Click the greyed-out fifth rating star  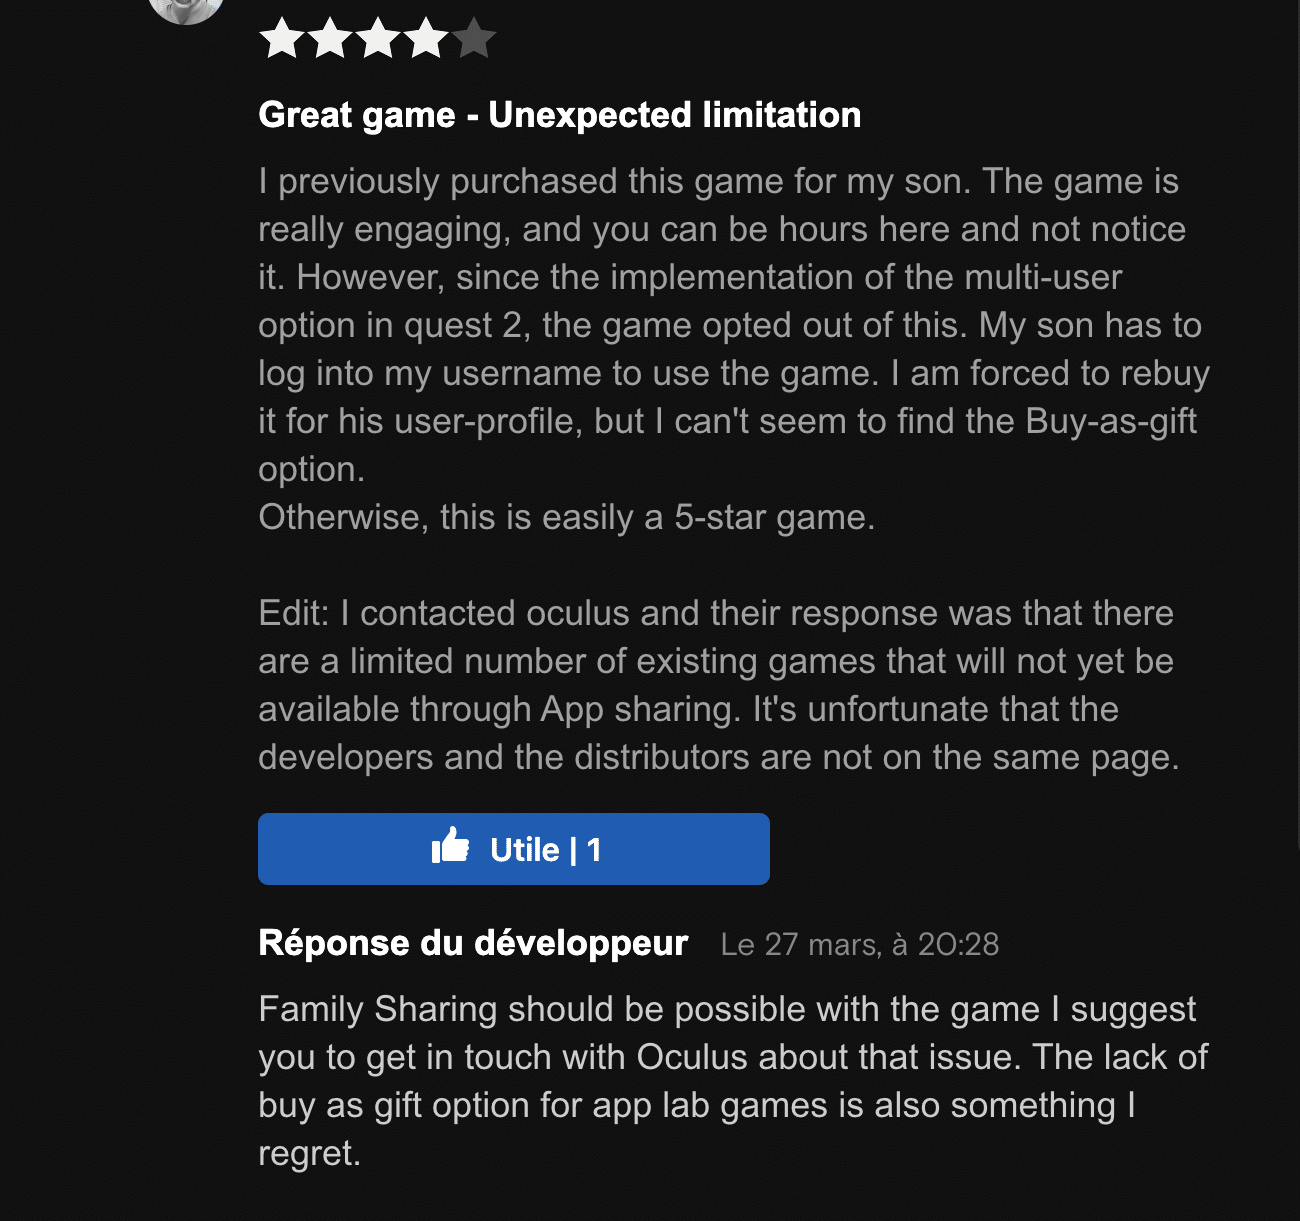[x=474, y=40]
